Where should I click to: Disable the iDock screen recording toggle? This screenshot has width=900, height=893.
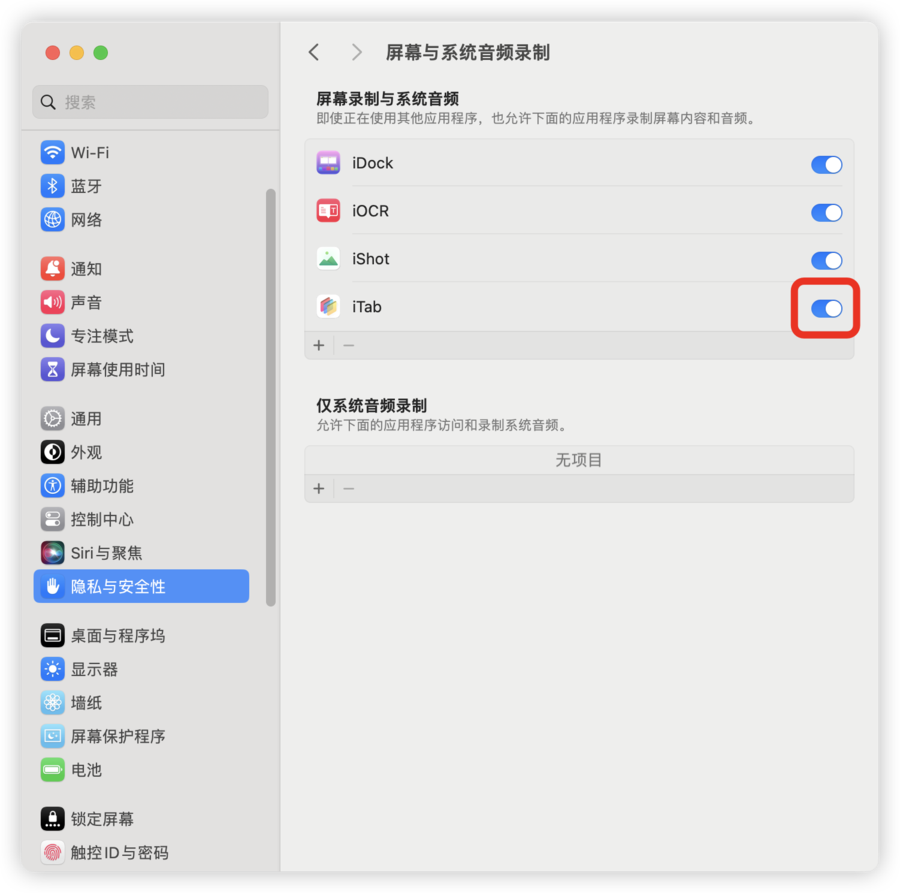pos(826,165)
